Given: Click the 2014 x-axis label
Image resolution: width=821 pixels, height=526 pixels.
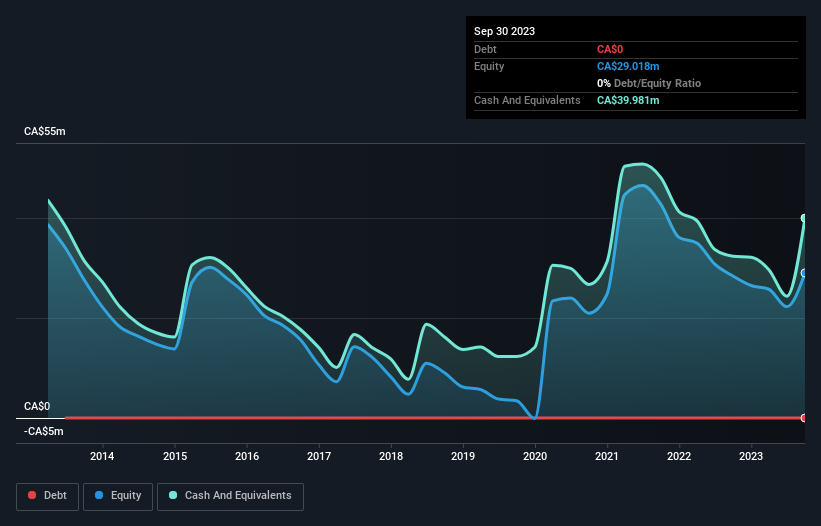Looking at the screenshot, I should [x=102, y=456].
